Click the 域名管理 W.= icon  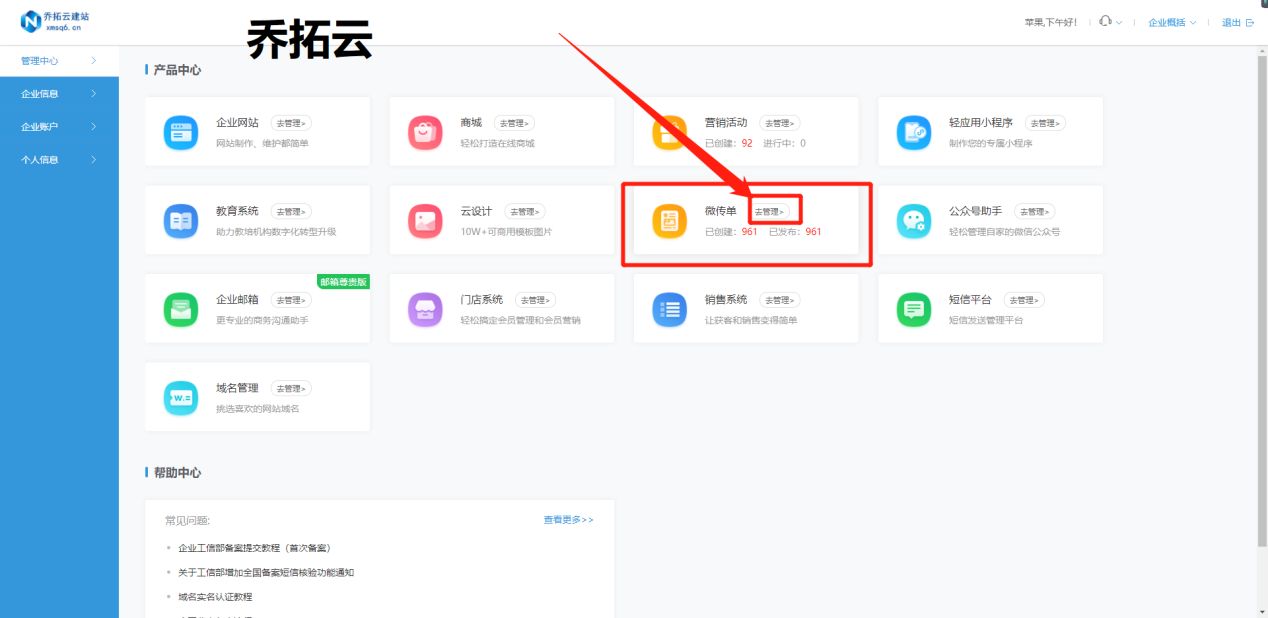[x=181, y=398]
